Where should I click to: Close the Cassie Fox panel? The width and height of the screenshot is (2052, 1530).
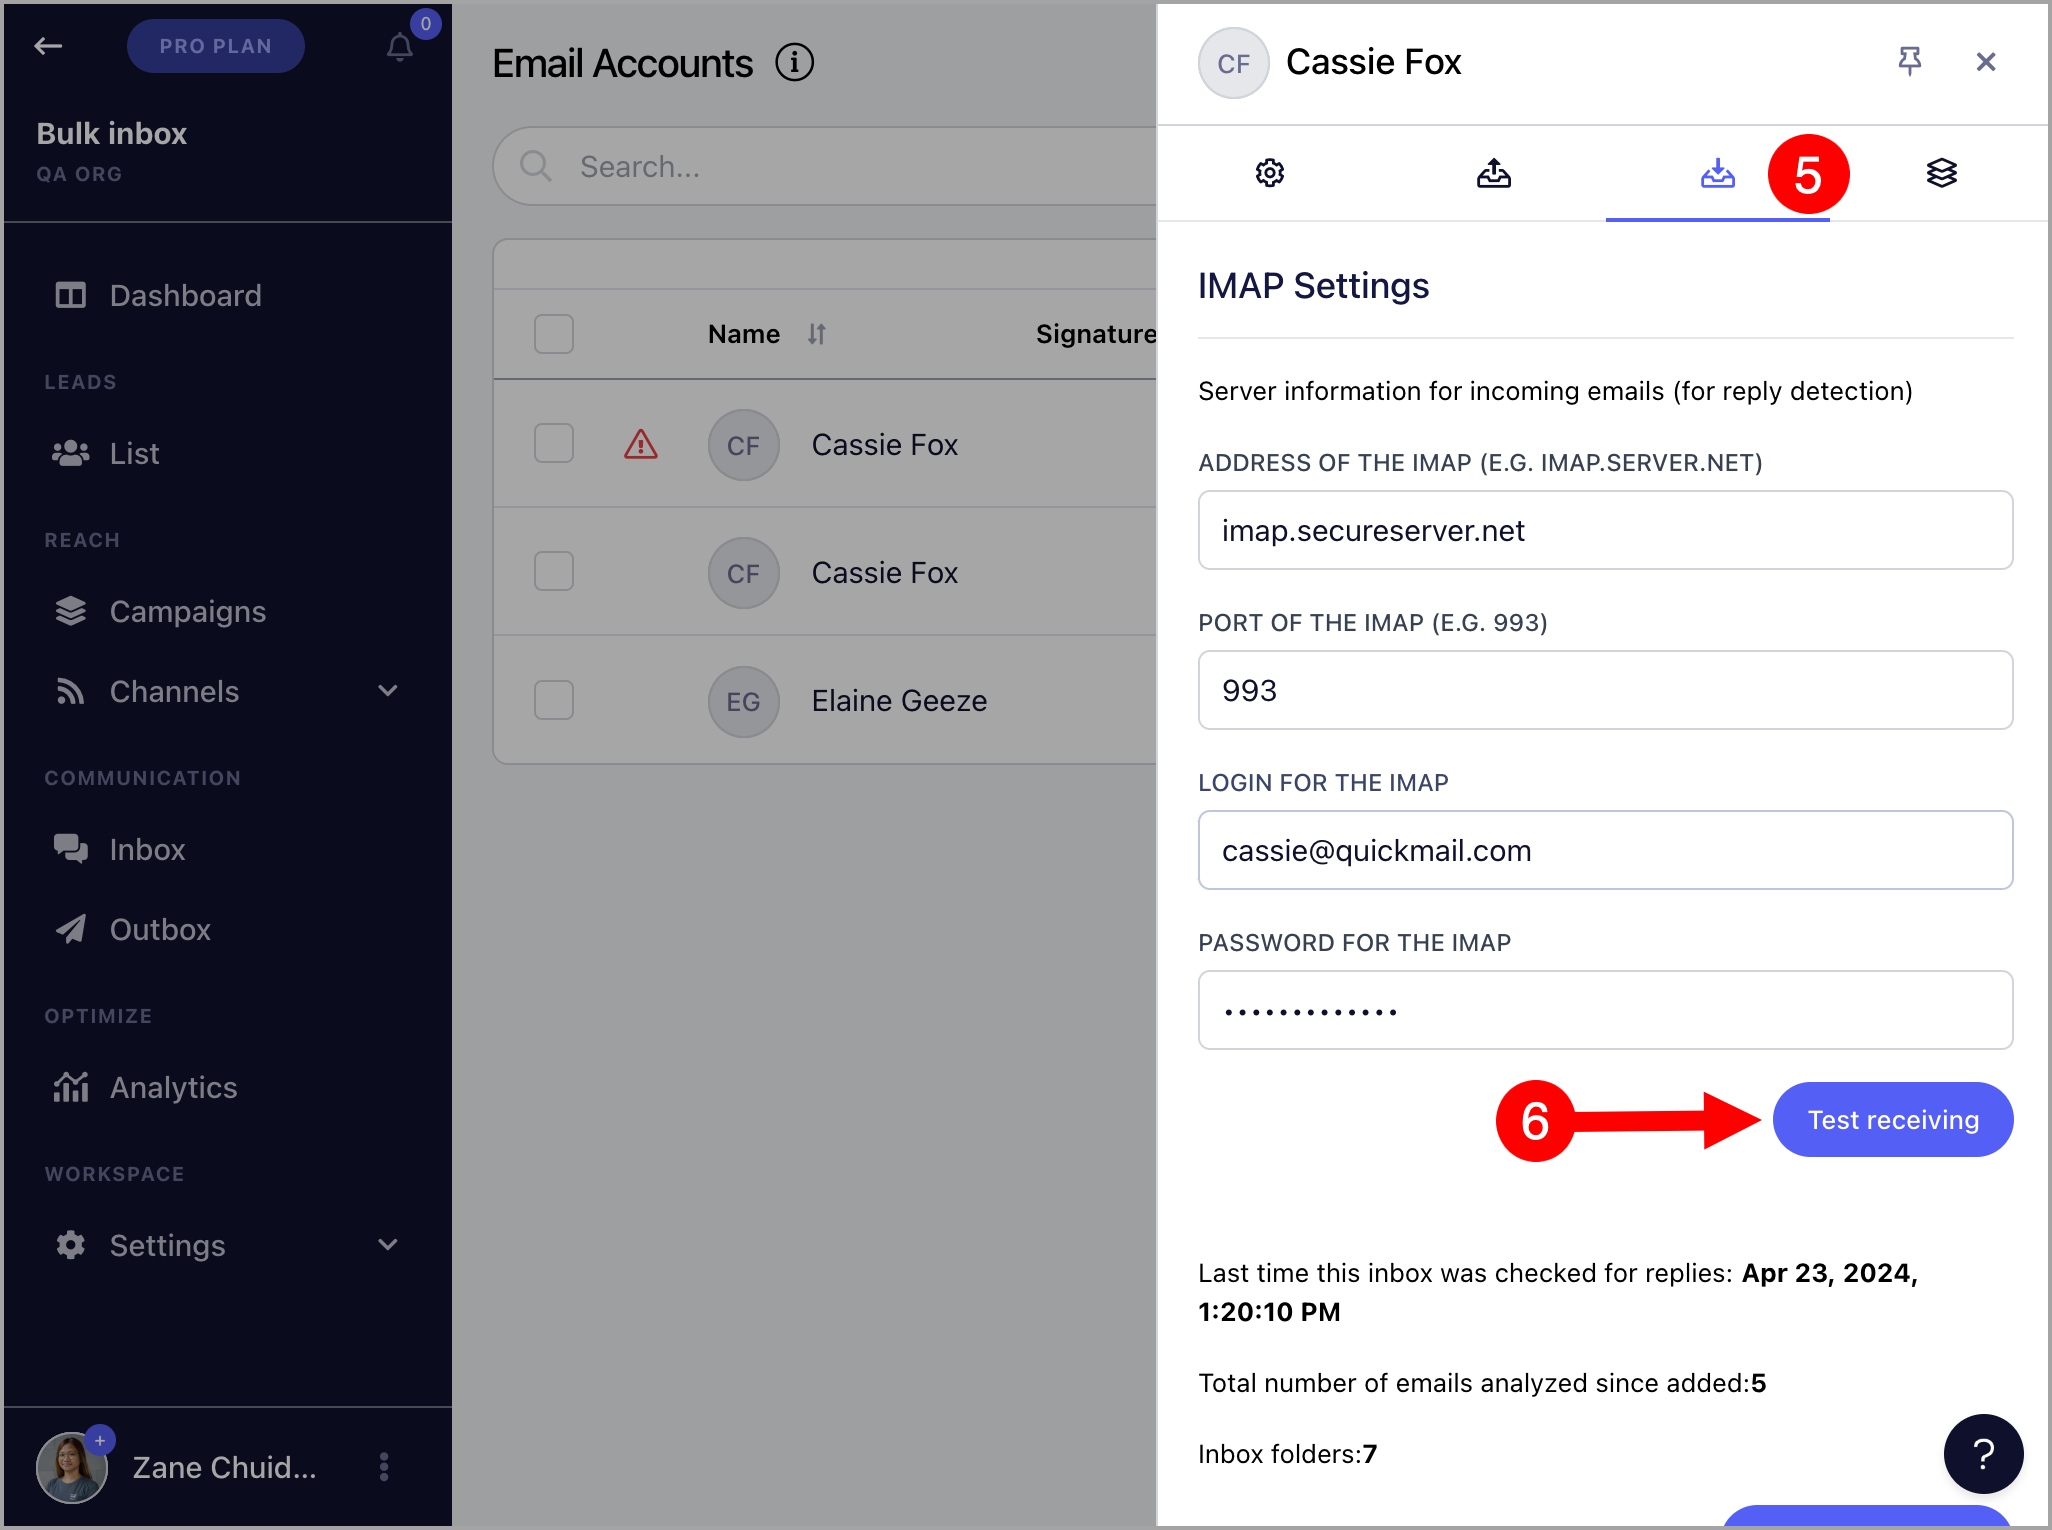[1986, 62]
